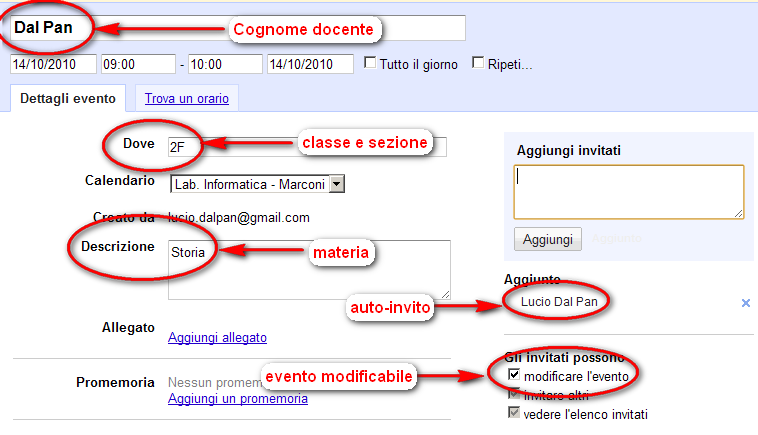Uncheck 'modificare l'evento' guest permission
758x435 pixels.
514,375
